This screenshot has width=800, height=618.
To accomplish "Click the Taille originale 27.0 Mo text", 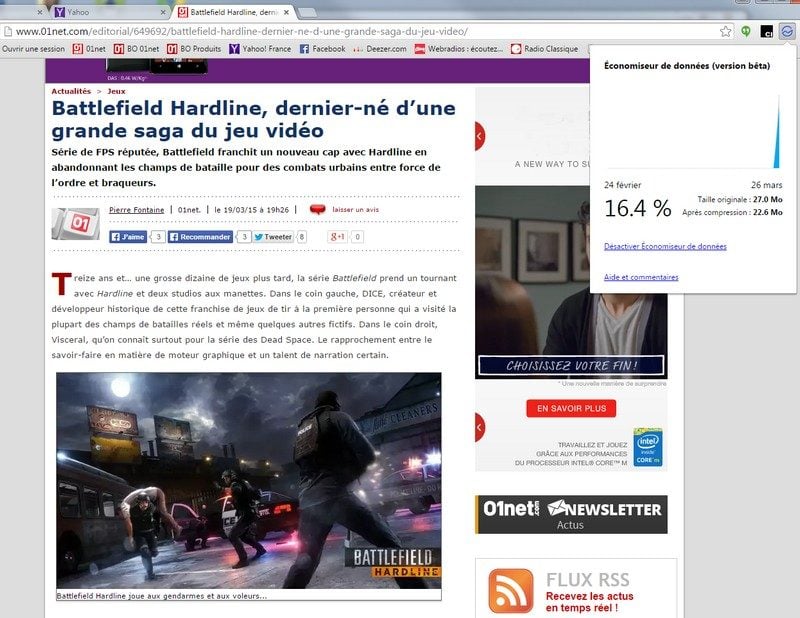I will [740, 200].
